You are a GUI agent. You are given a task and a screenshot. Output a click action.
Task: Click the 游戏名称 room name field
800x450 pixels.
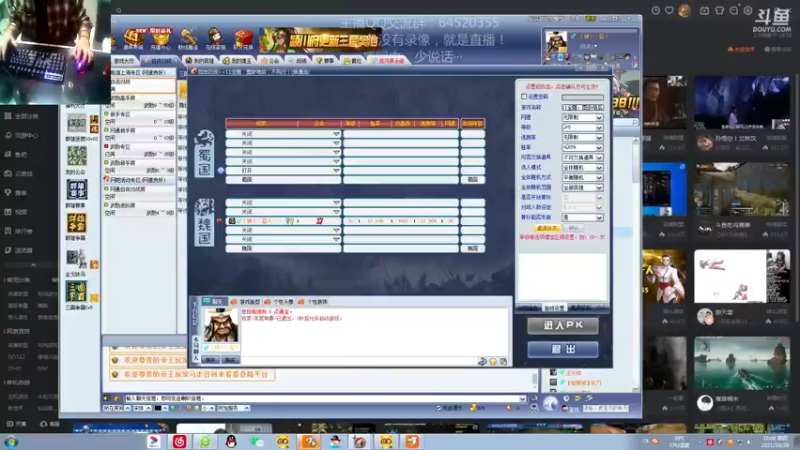click(x=582, y=107)
